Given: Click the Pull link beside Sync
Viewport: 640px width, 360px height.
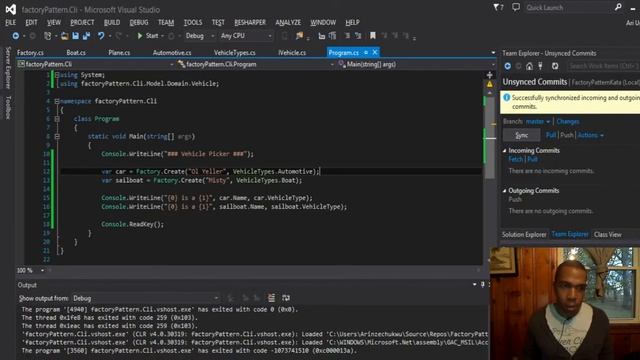Looking at the screenshot, I should click(x=551, y=135).
